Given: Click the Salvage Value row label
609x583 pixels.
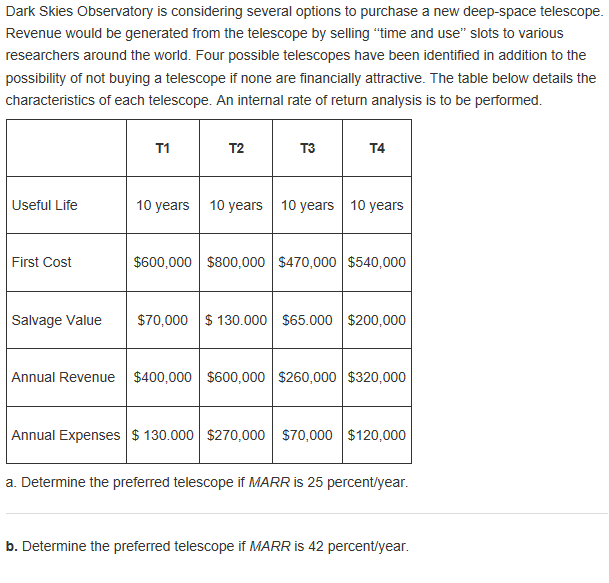Looking at the screenshot, I should pos(57,320).
